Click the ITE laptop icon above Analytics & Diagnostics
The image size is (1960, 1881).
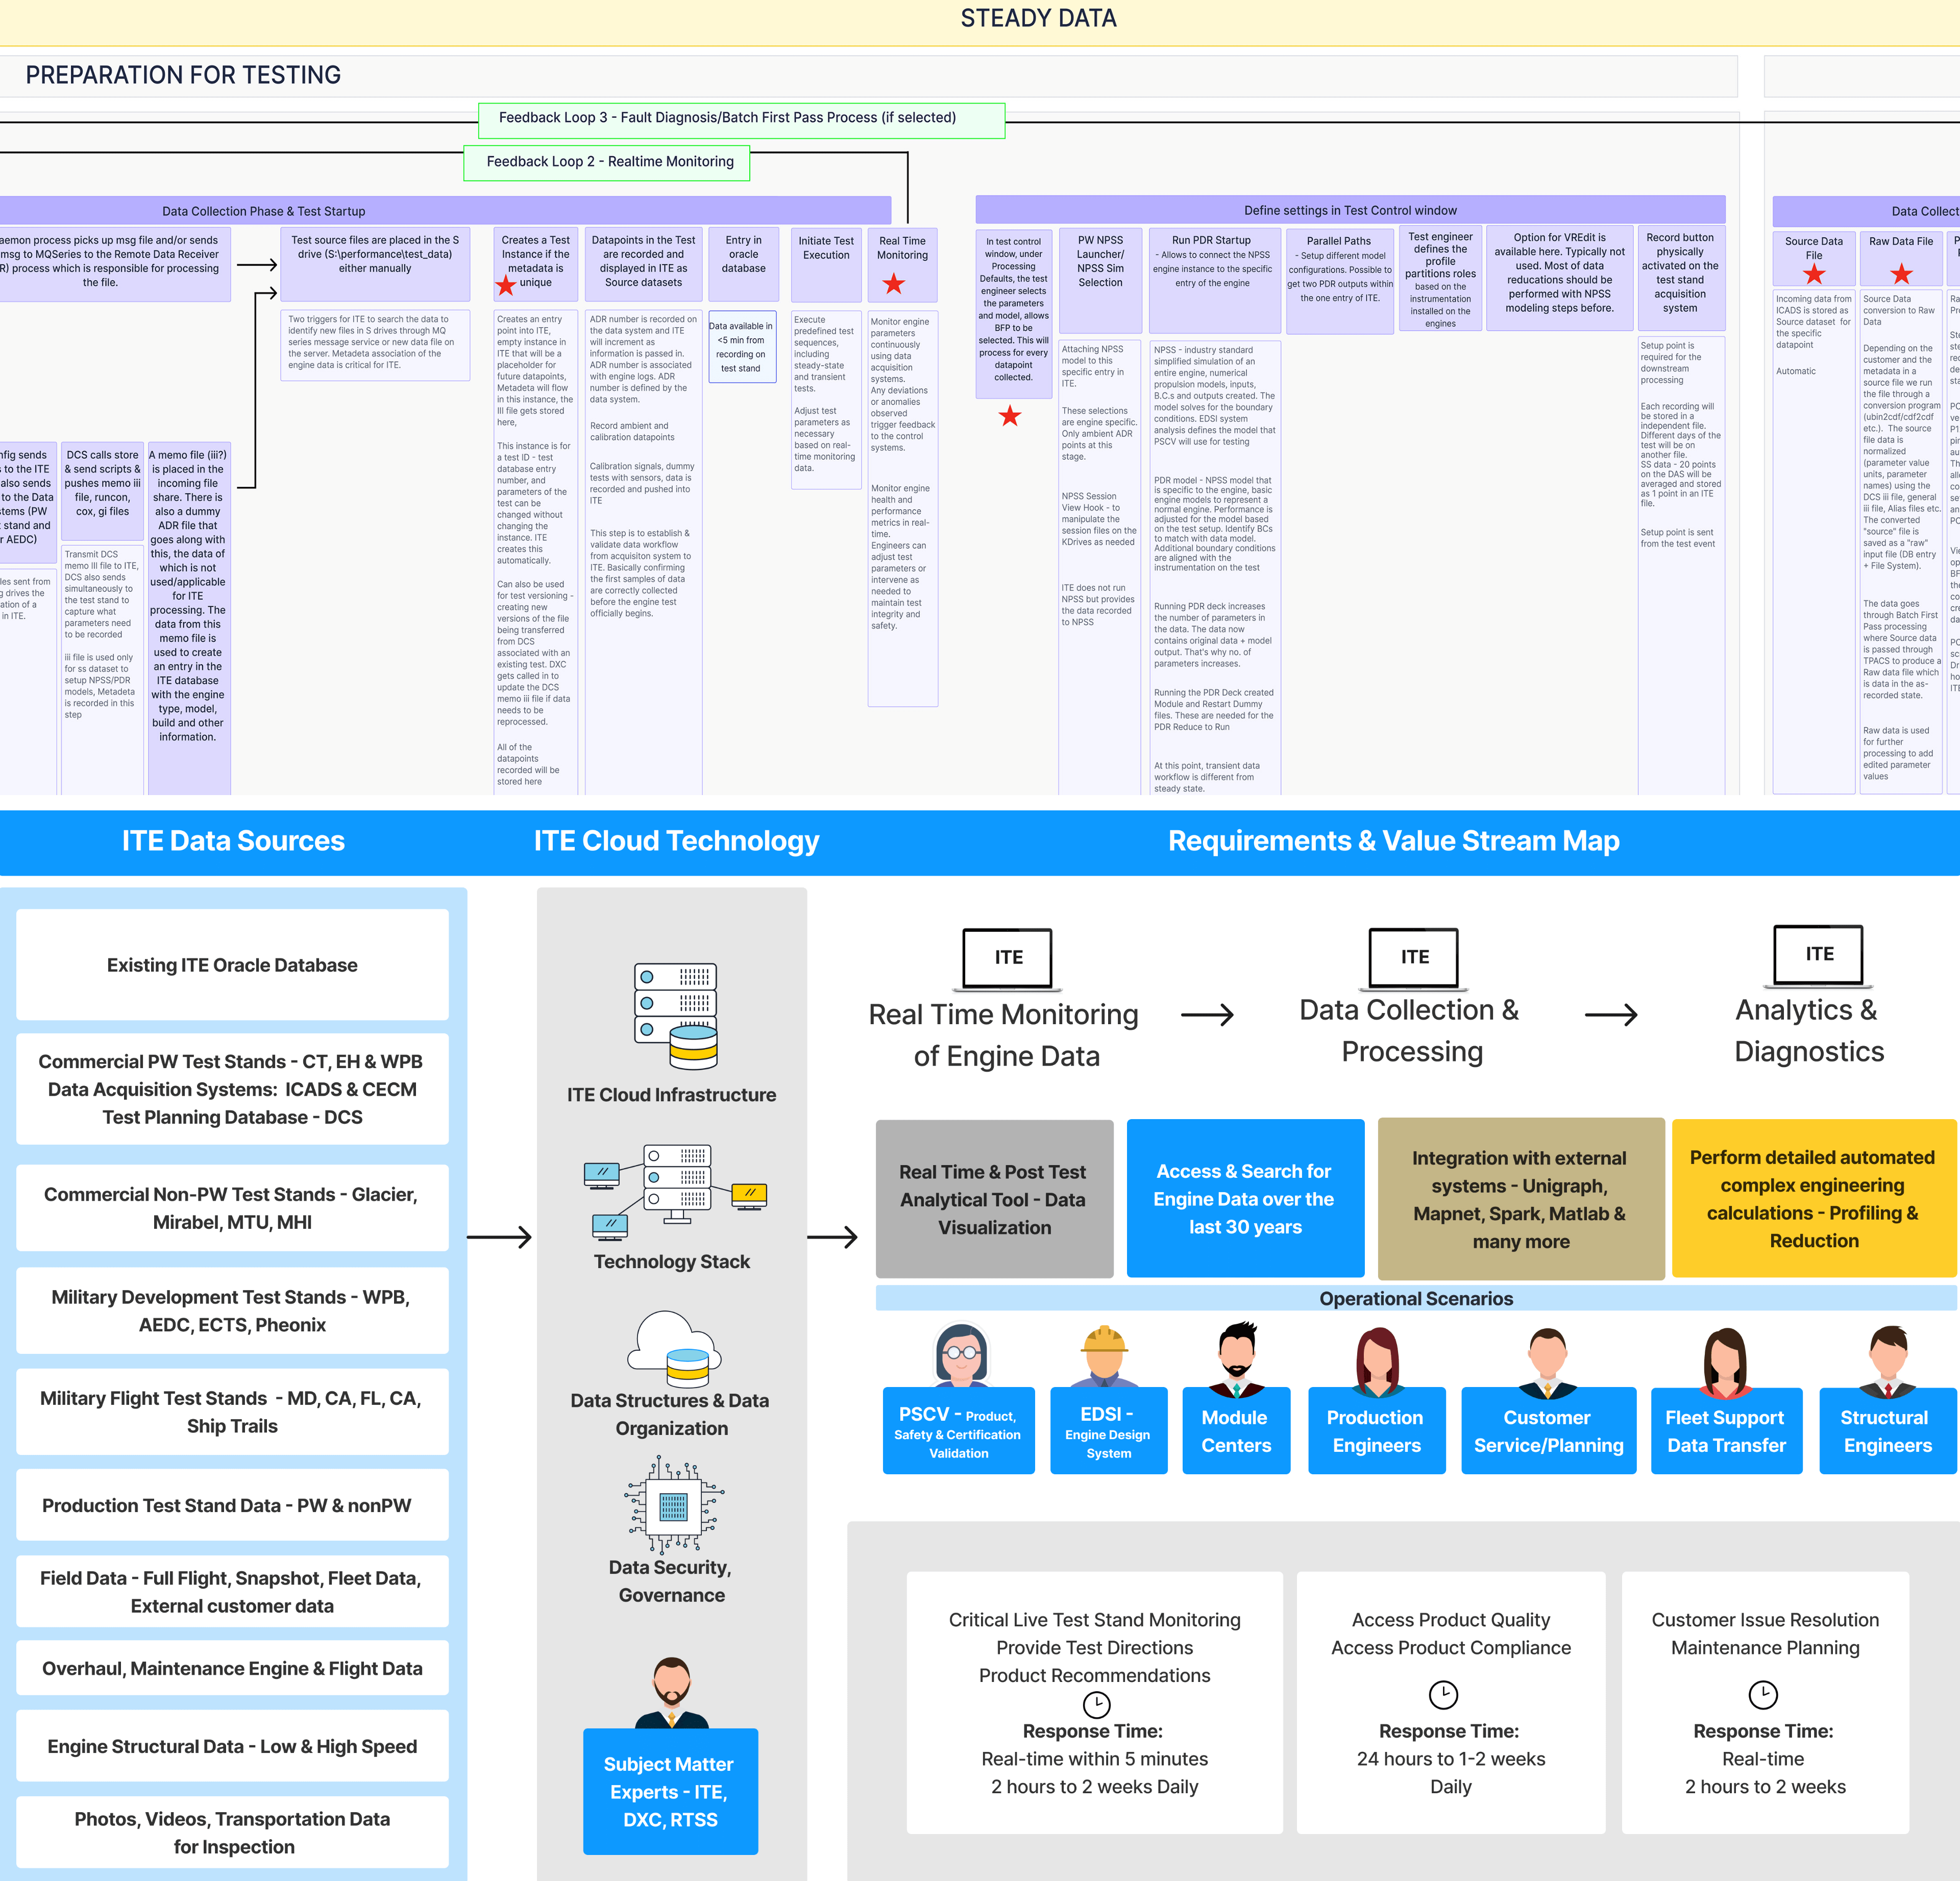coord(1819,956)
